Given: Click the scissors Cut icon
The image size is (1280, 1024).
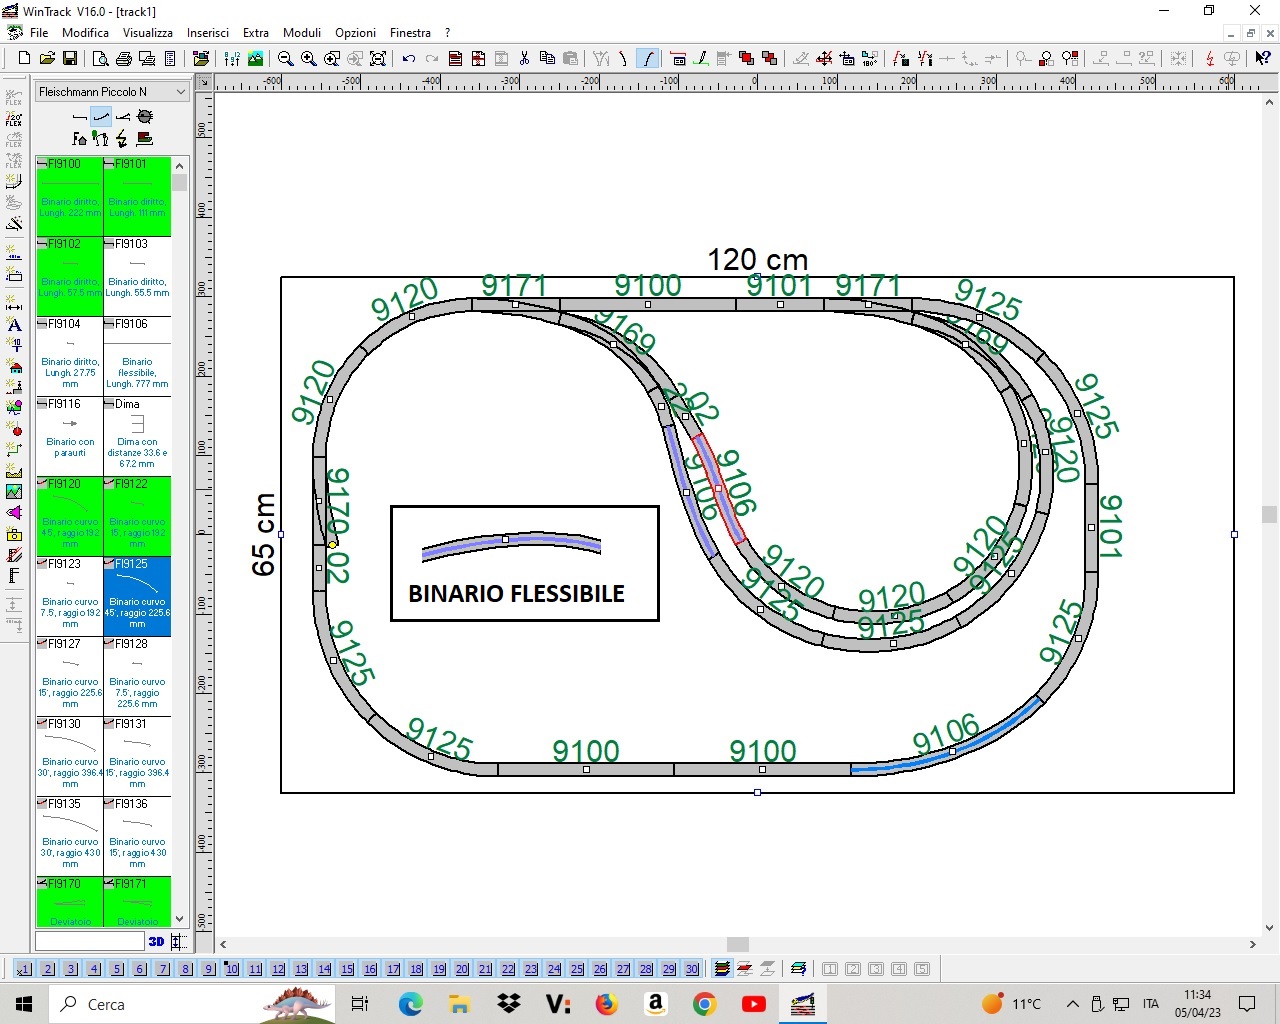Looking at the screenshot, I should point(524,59).
